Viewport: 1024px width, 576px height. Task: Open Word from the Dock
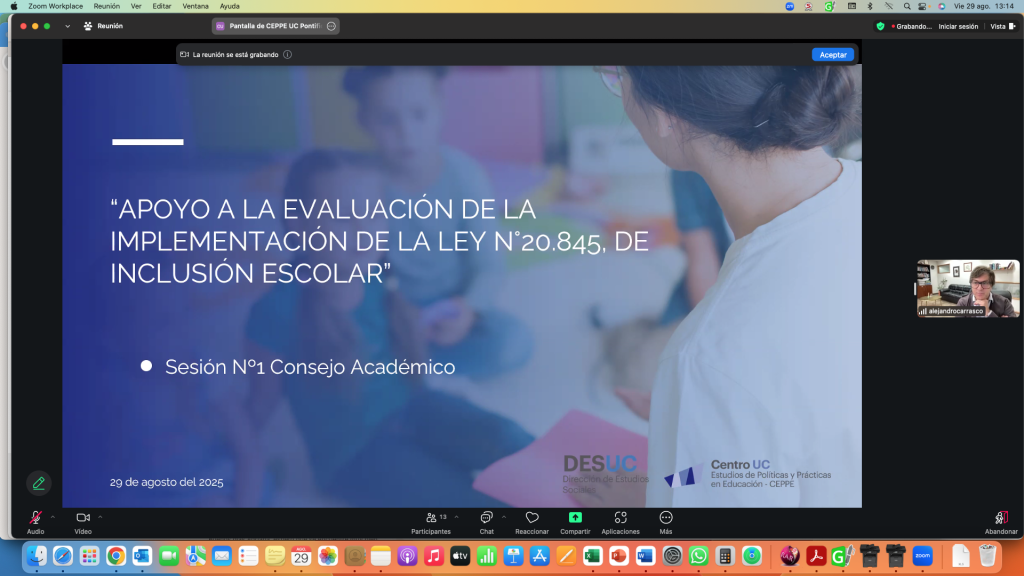point(645,556)
